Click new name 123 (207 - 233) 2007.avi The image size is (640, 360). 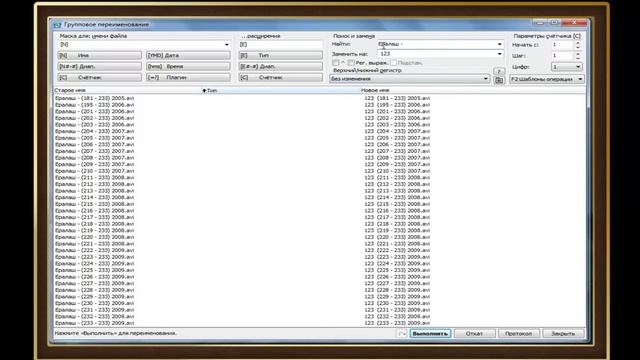pos(397,151)
